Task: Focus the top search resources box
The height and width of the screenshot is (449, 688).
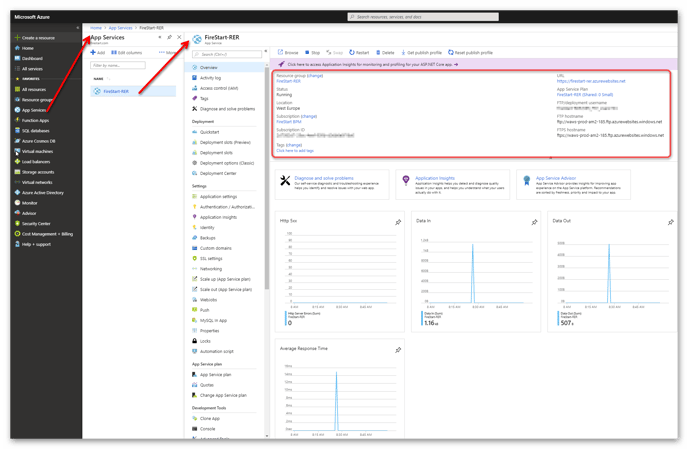Action: click(x=423, y=17)
